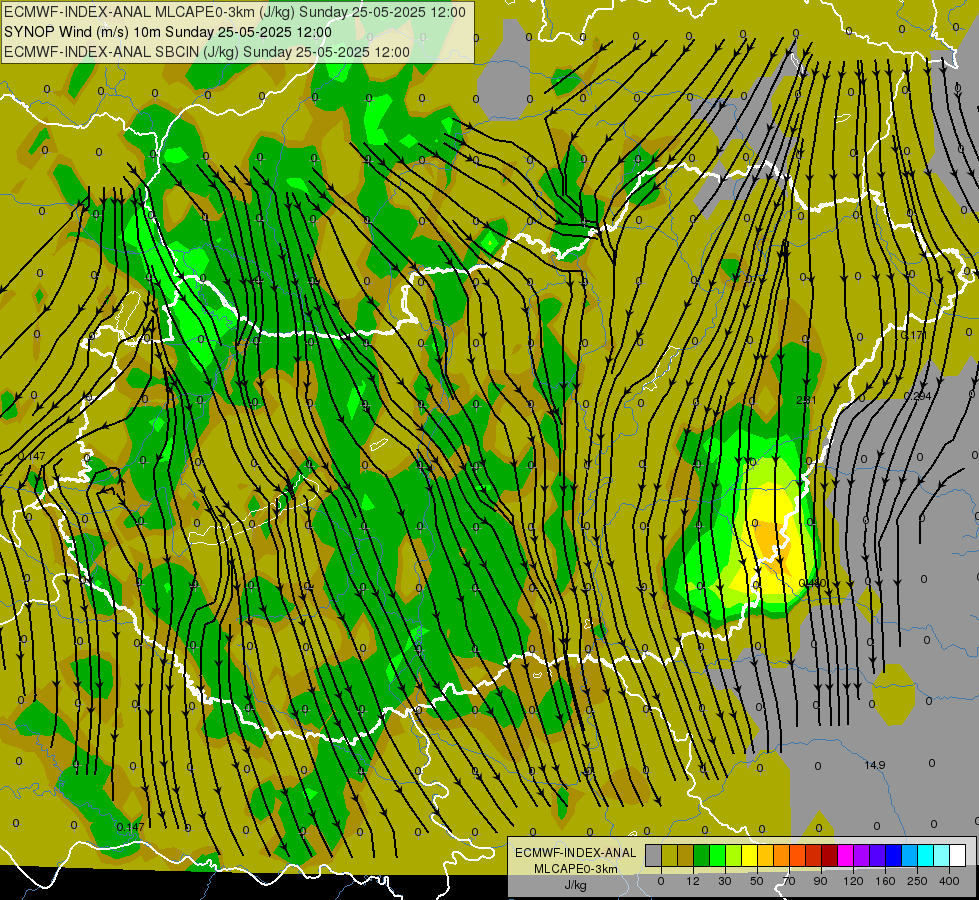This screenshot has height=900, width=979.
Task: Click the legend tick value 70
Action: (789, 881)
